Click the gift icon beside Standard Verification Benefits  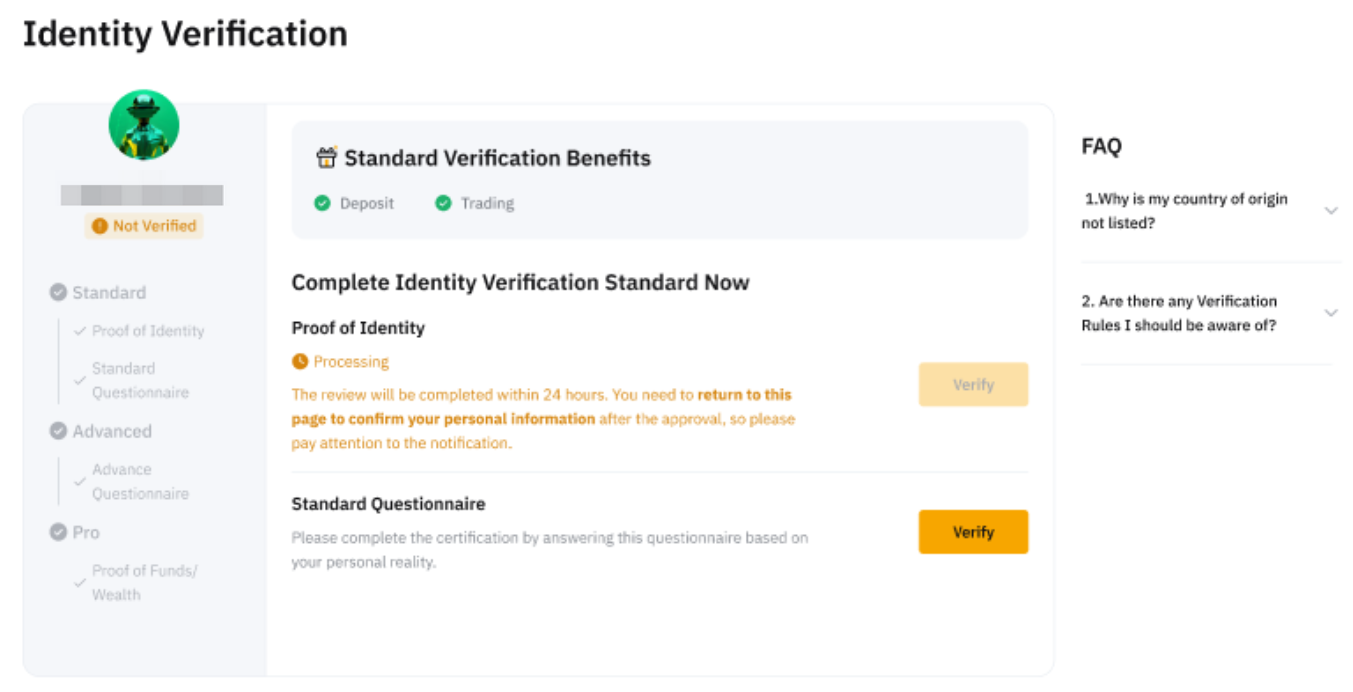[326, 158]
